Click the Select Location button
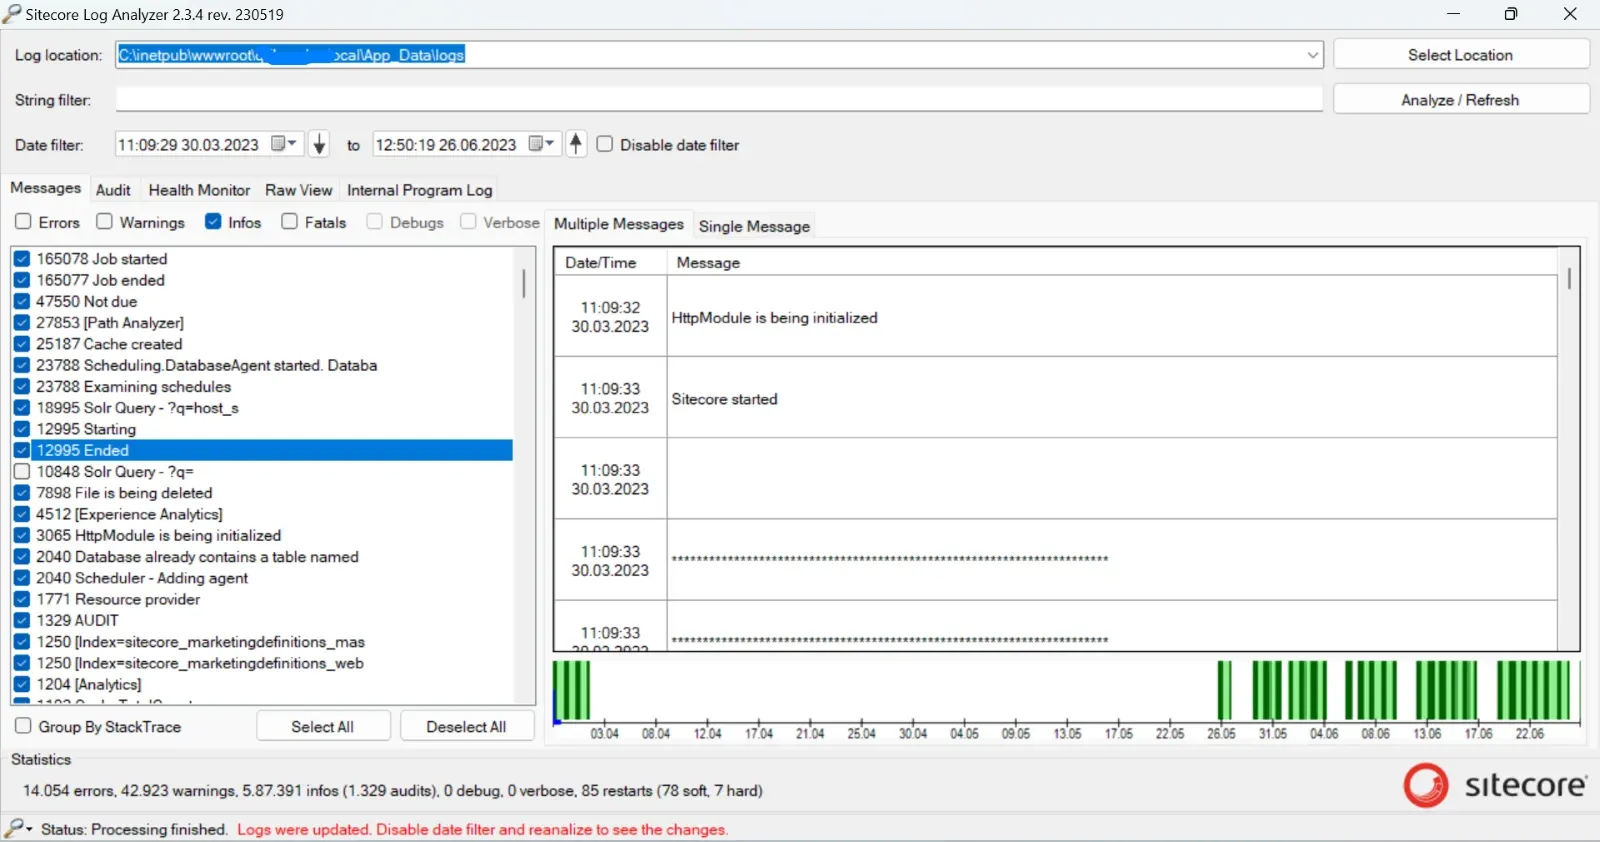The height and width of the screenshot is (842, 1600). [x=1460, y=55]
